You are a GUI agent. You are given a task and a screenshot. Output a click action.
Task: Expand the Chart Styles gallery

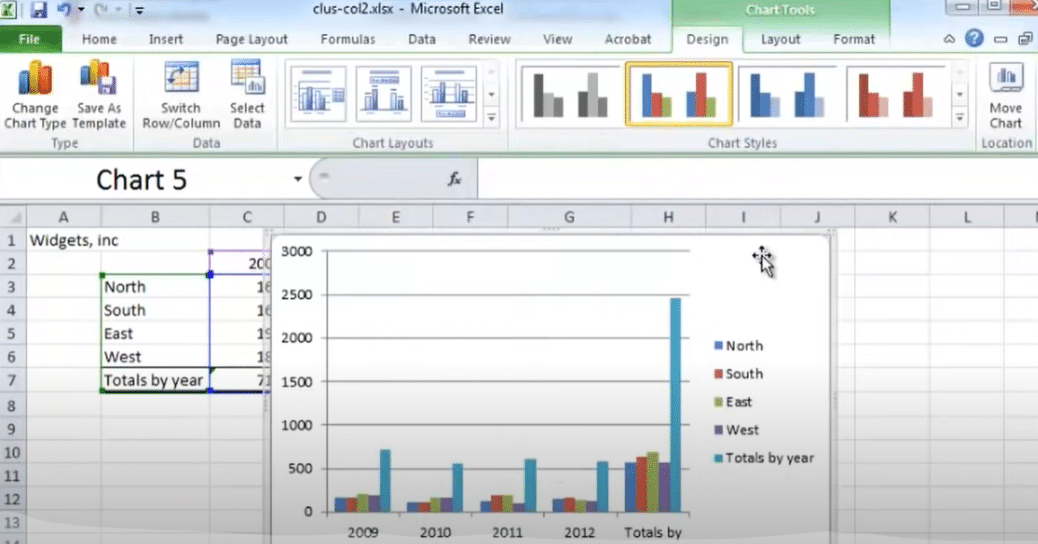coord(959,118)
